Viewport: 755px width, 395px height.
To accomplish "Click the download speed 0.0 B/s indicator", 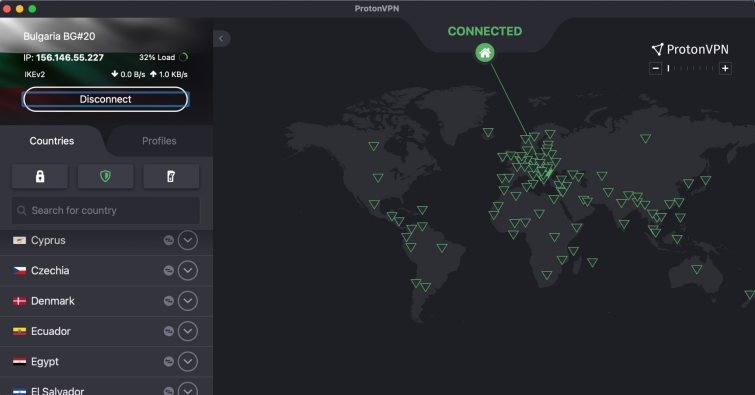I will 128,74.
